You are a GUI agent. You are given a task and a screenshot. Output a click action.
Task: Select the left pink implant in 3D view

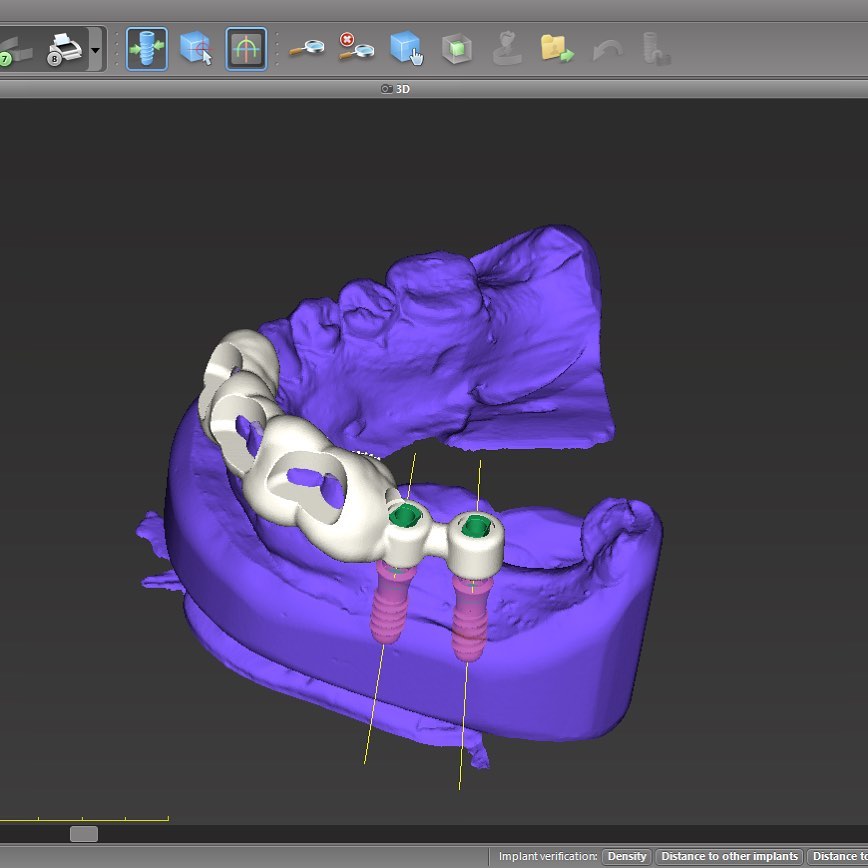click(x=390, y=603)
